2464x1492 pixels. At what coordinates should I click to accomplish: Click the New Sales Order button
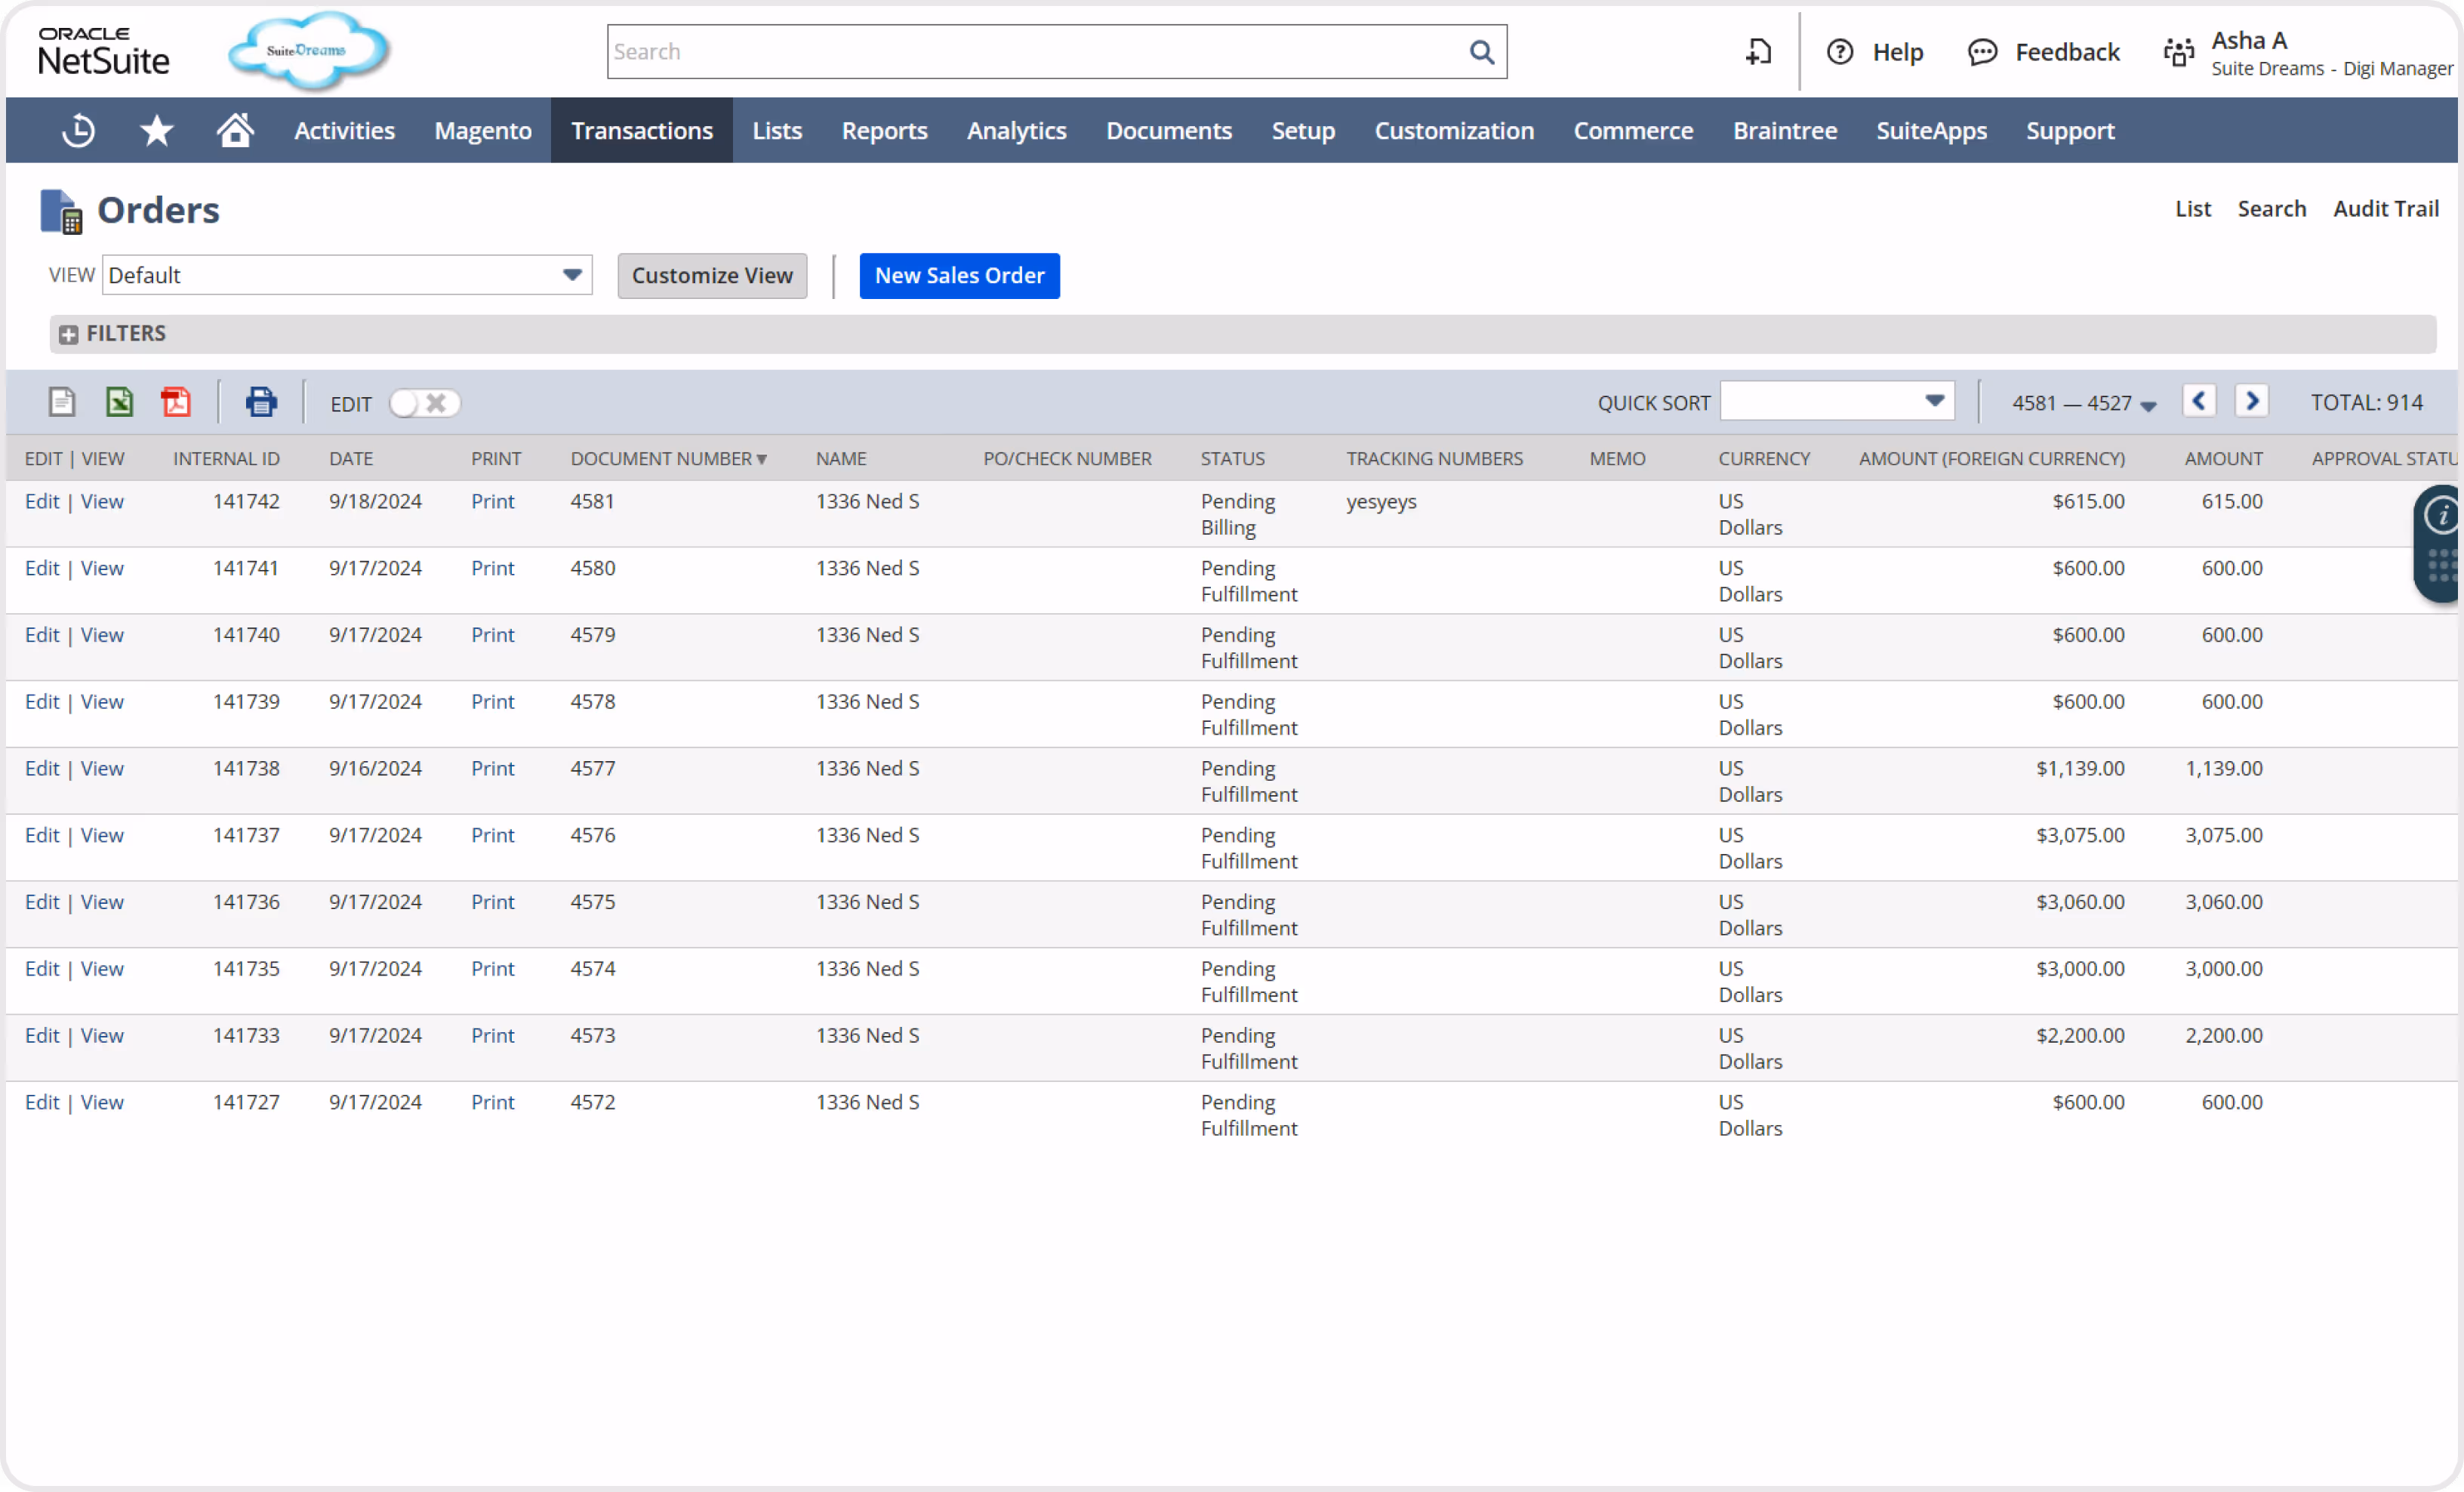point(959,276)
